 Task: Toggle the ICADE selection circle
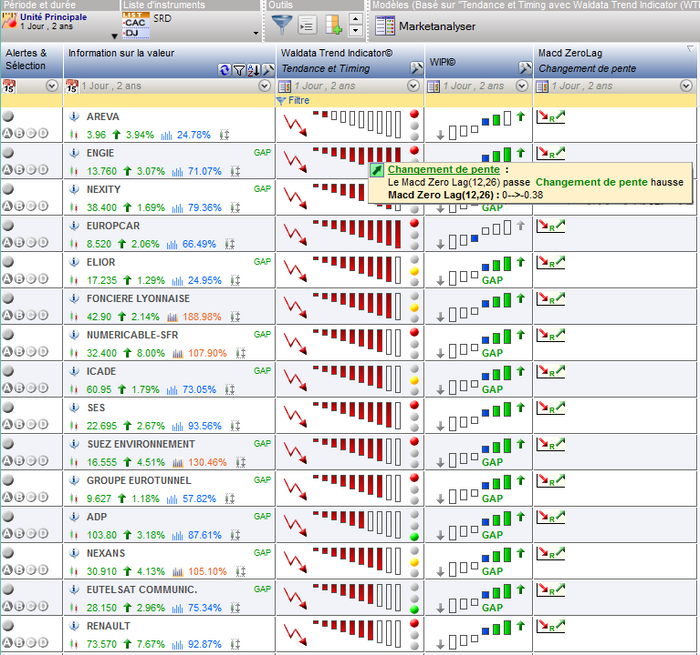[8, 371]
